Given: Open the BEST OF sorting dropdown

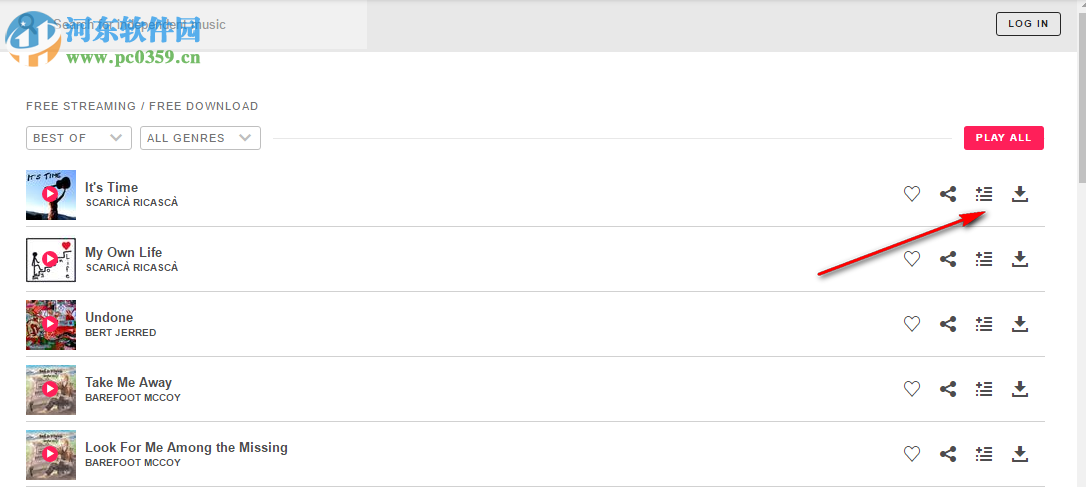Looking at the screenshot, I should point(79,138).
